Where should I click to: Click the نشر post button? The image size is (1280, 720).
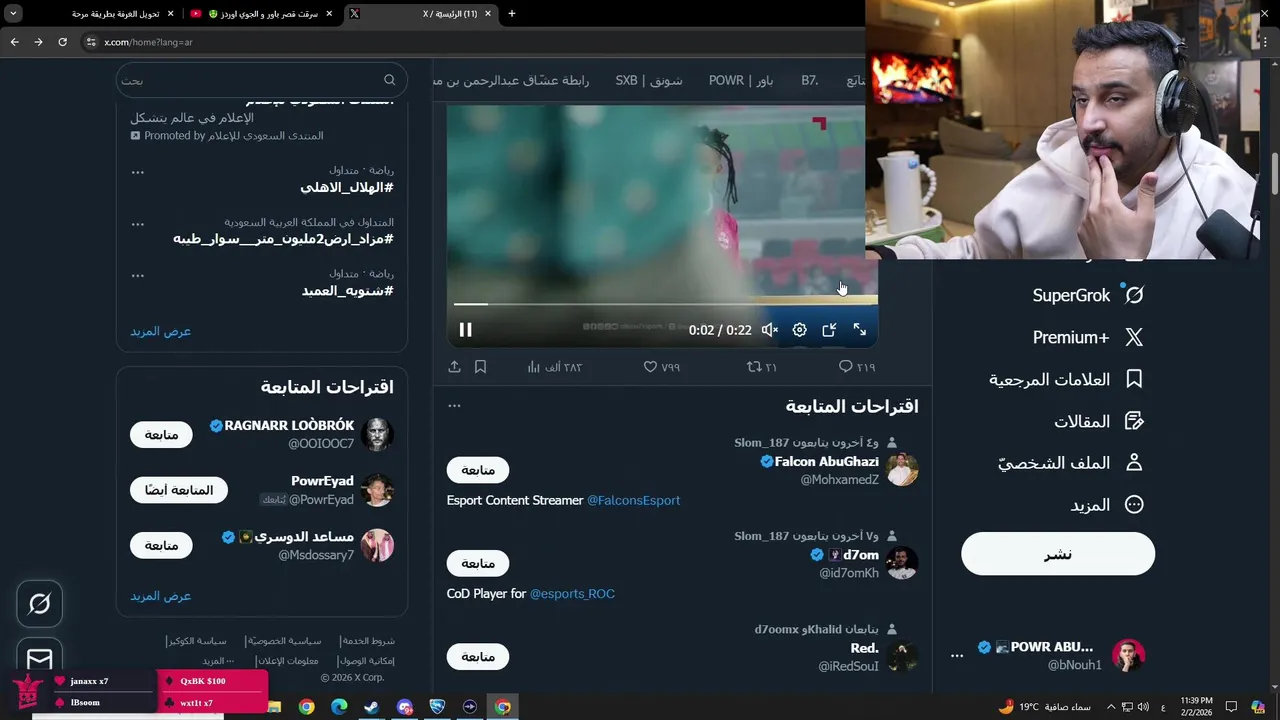click(x=1058, y=554)
